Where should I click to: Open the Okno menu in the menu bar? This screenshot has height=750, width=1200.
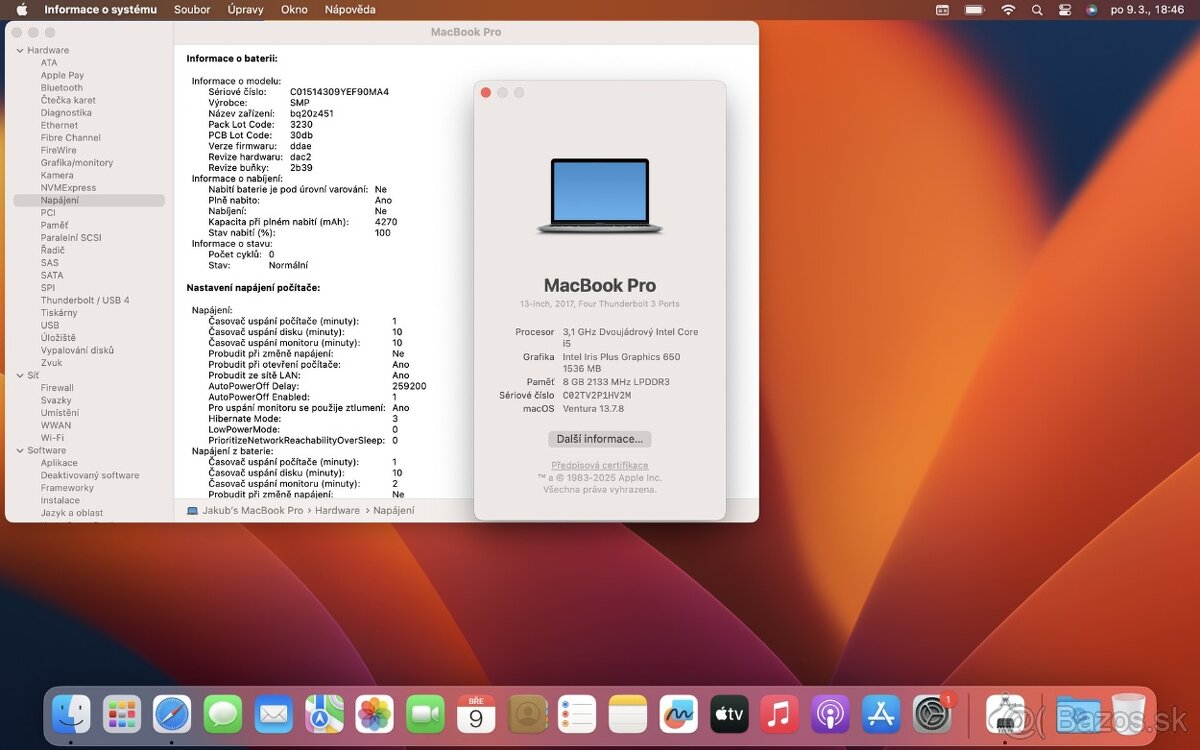click(293, 9)
